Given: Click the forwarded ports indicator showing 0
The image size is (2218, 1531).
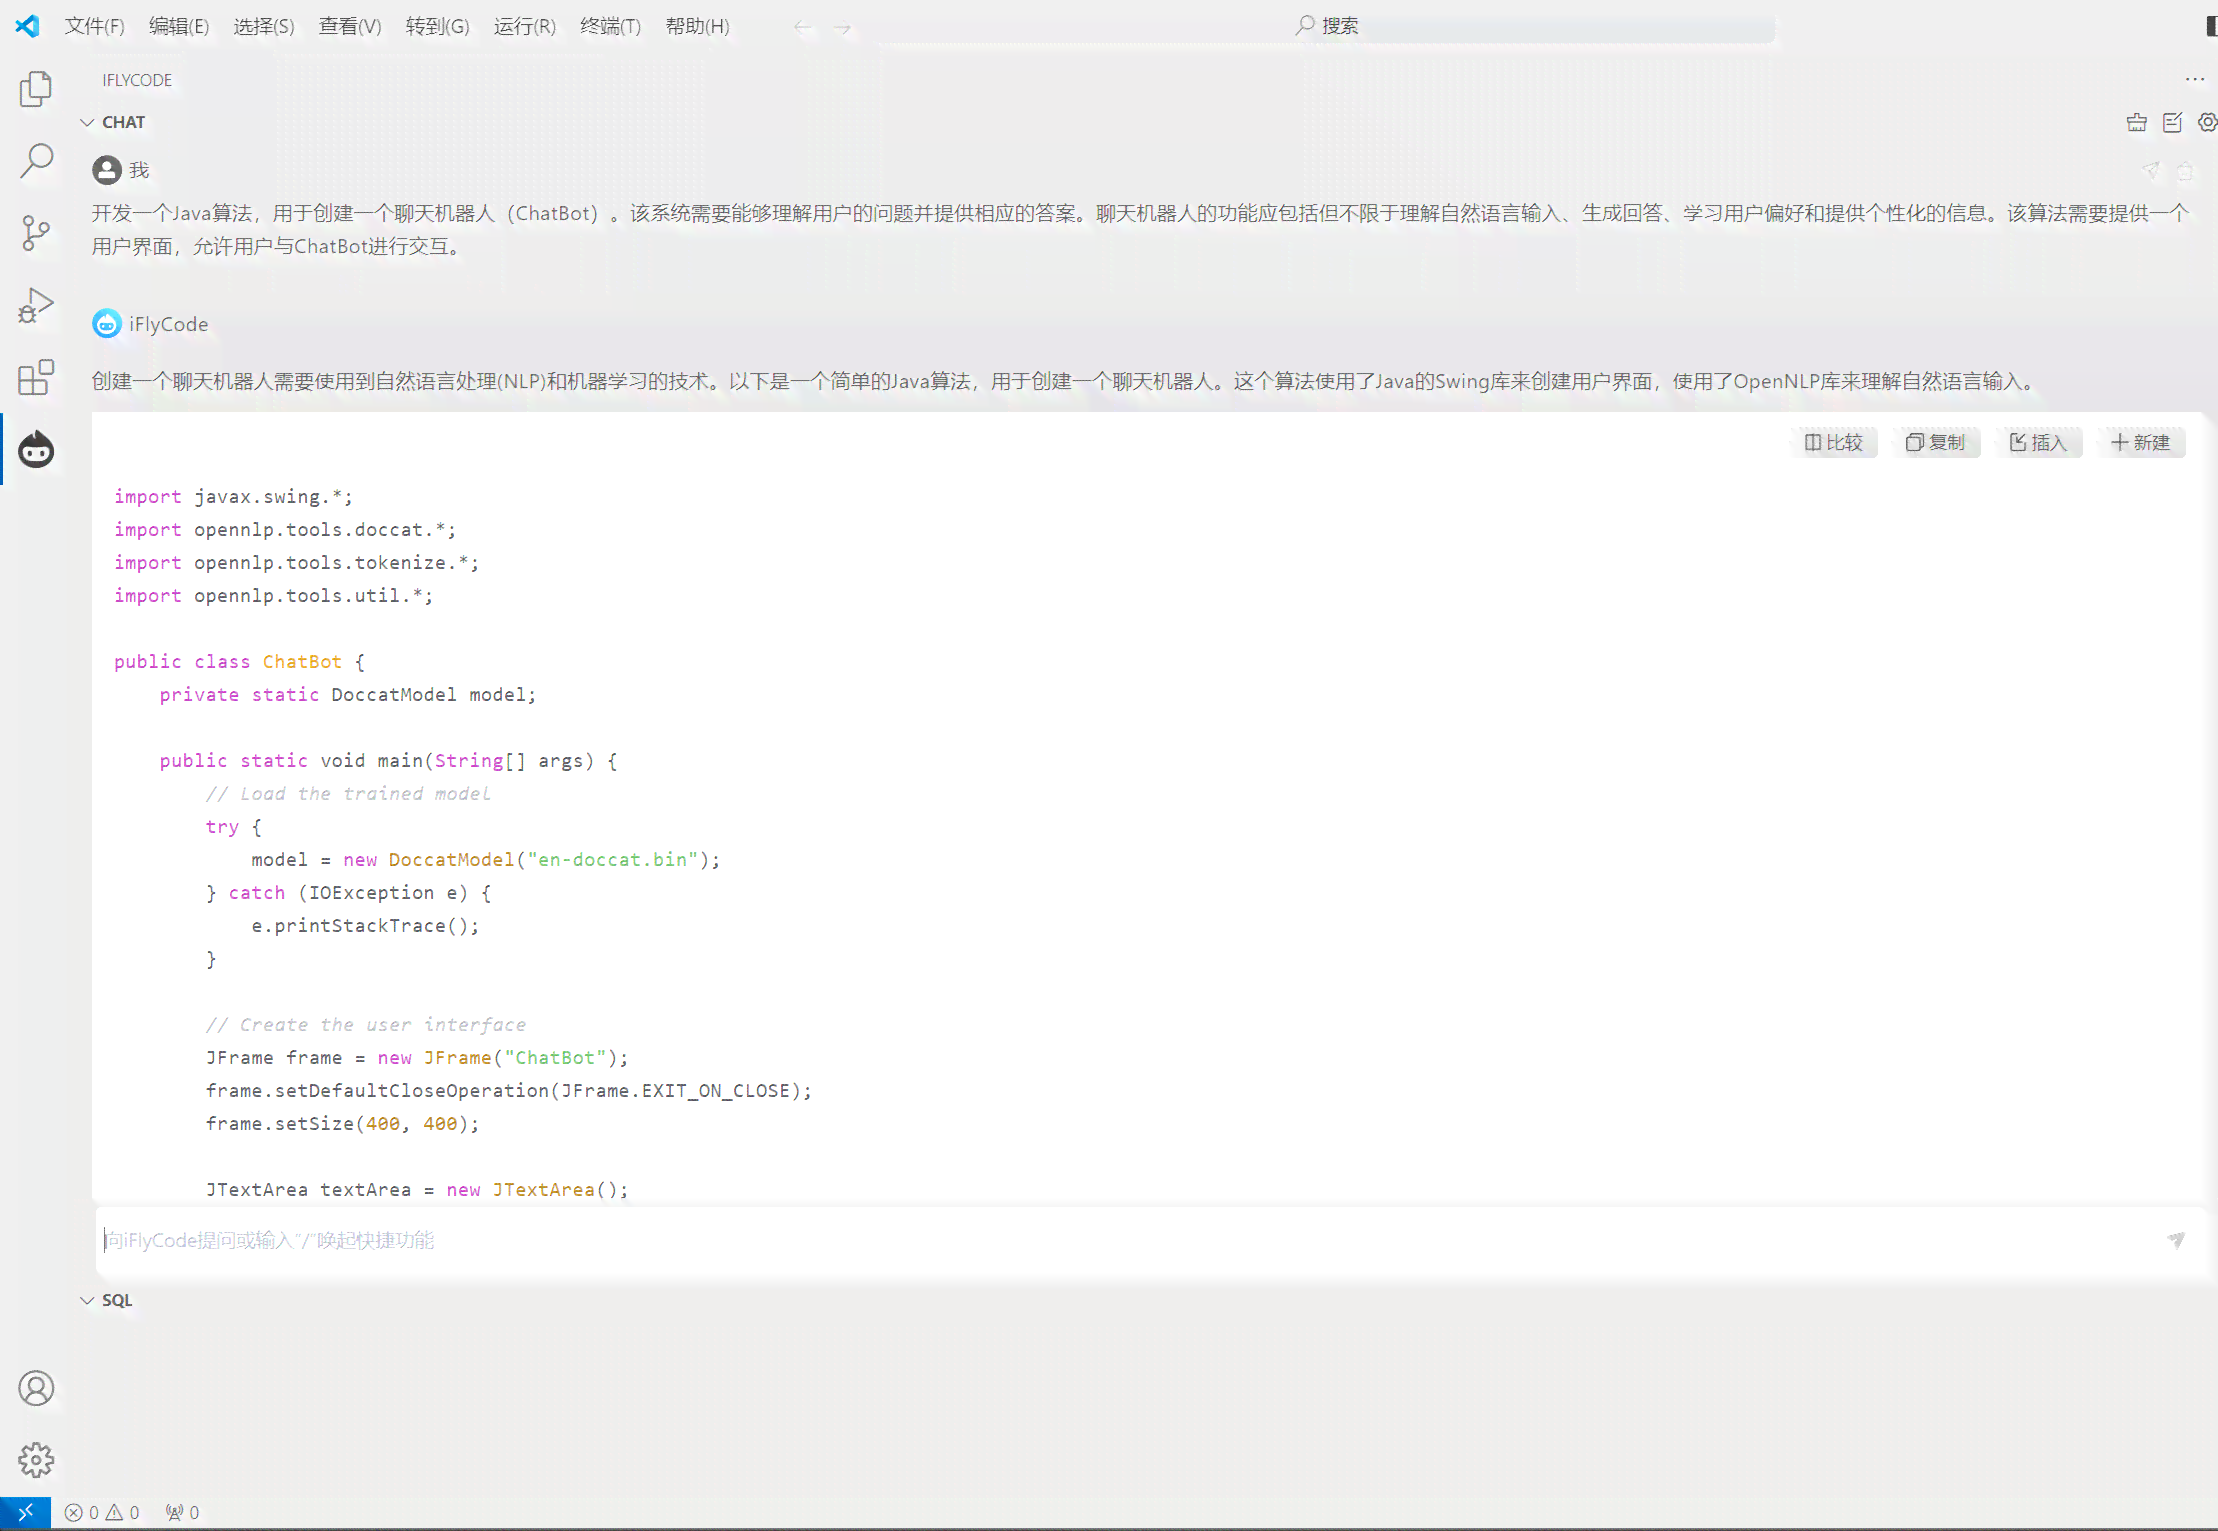Looking at the screenshot, I should pyautogui.click(x=182, y=1512).
